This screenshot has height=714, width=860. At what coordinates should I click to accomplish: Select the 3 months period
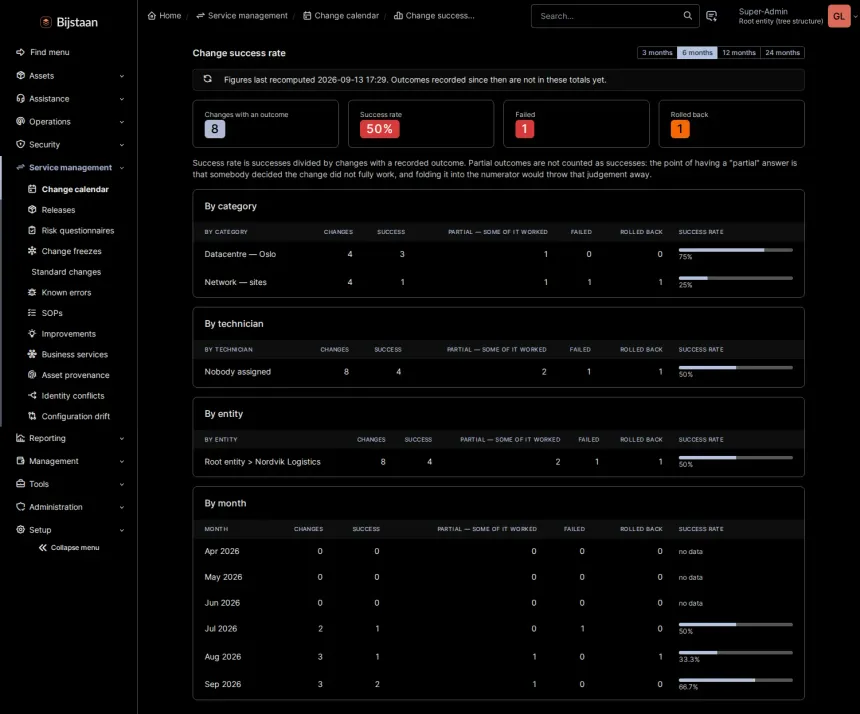(x=657, y=53)
